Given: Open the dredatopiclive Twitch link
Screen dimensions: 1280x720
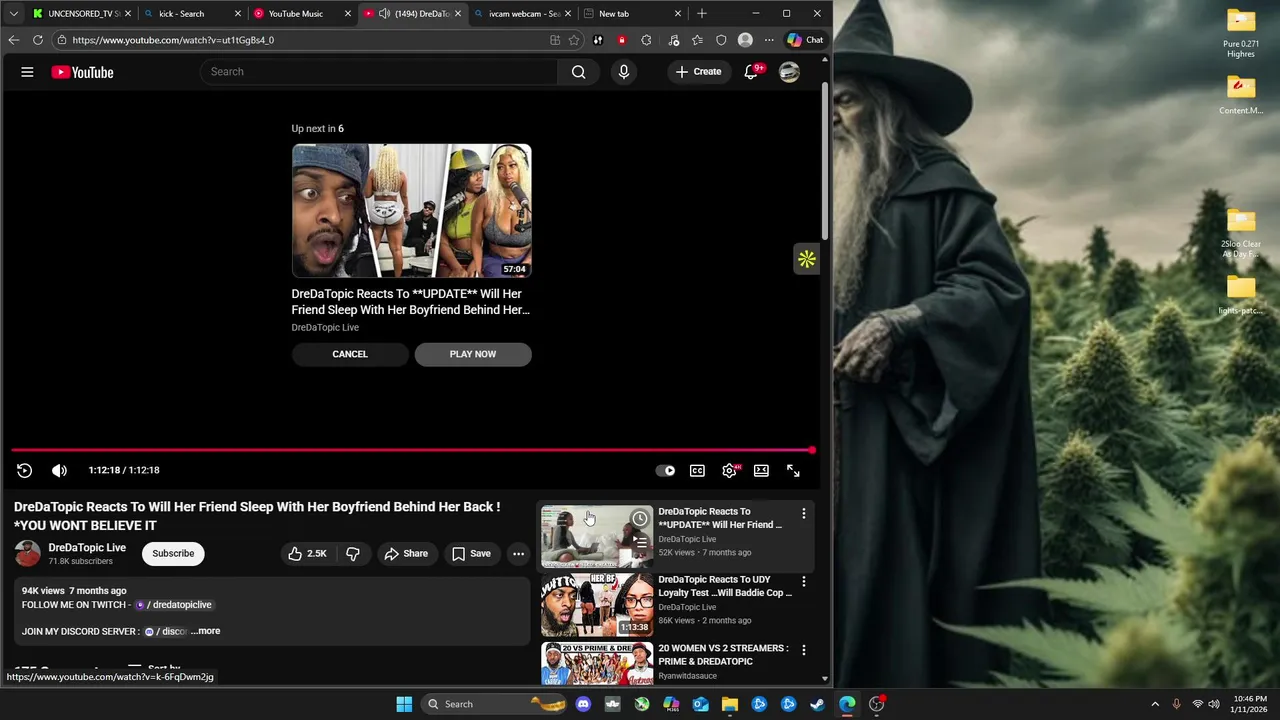Looking at the screenshot, I should pos(174,605).
